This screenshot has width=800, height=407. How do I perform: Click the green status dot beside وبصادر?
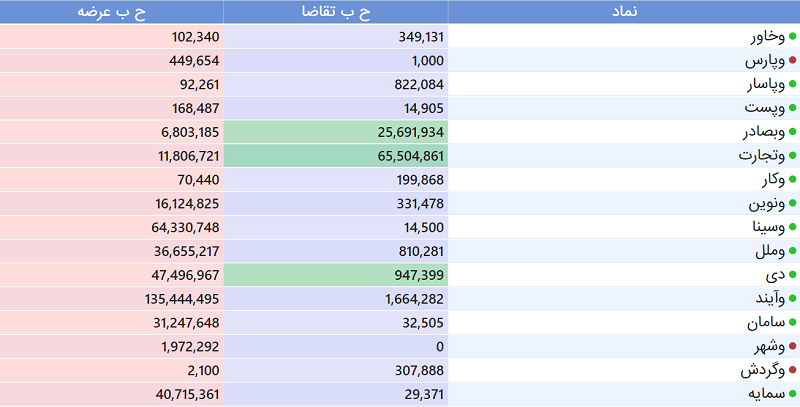point(792,132)
